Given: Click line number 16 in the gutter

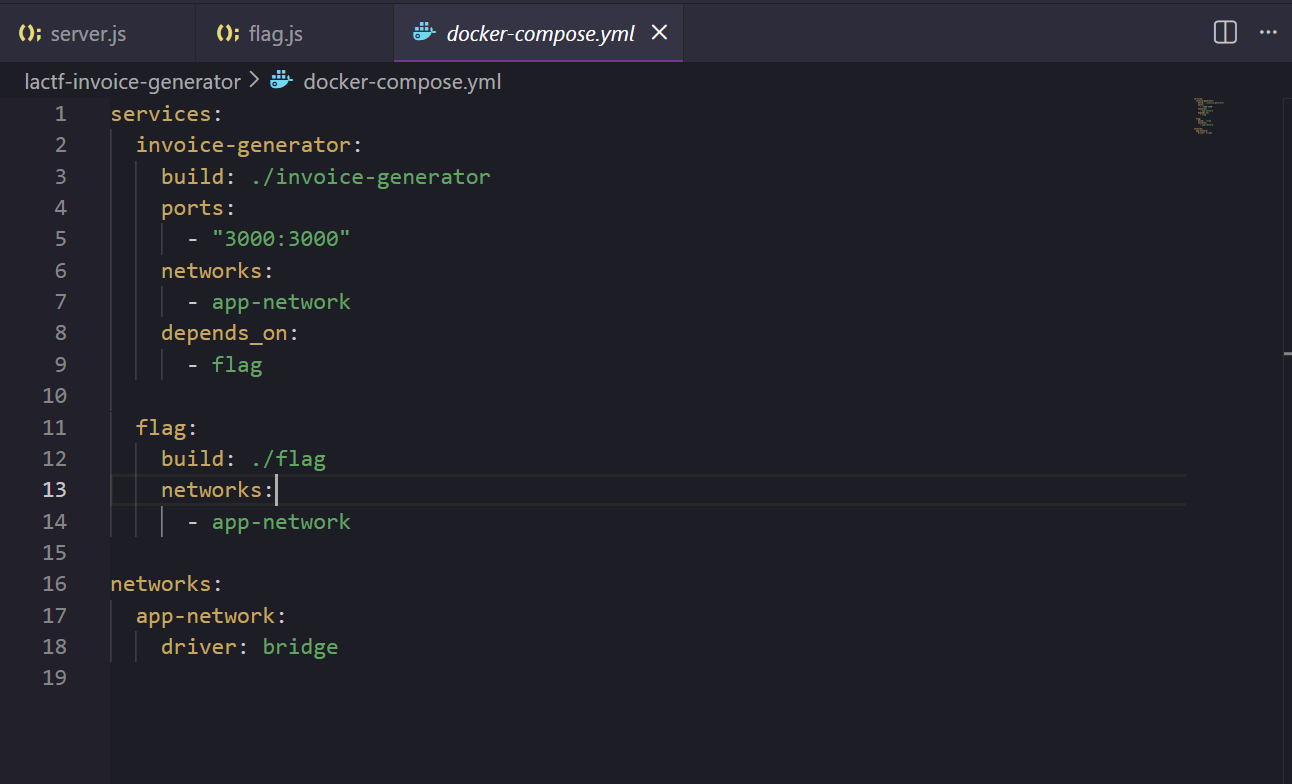Looking at the screenshot, I should pyautogui.click(x=54, y=584).
